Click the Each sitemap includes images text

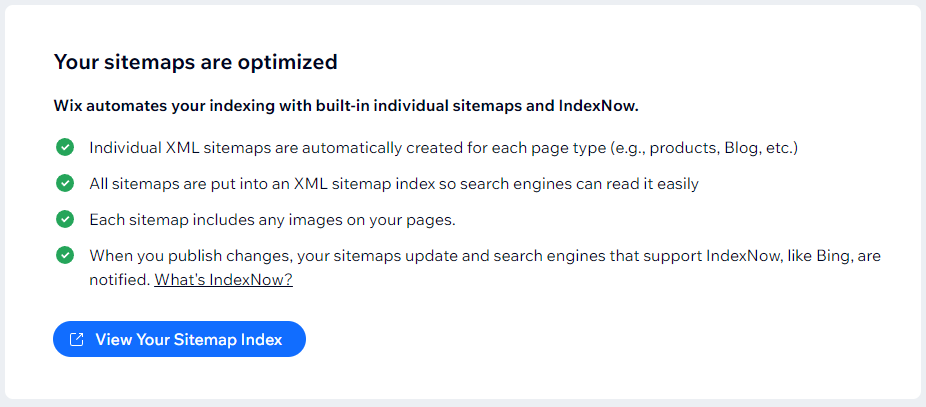272,219
